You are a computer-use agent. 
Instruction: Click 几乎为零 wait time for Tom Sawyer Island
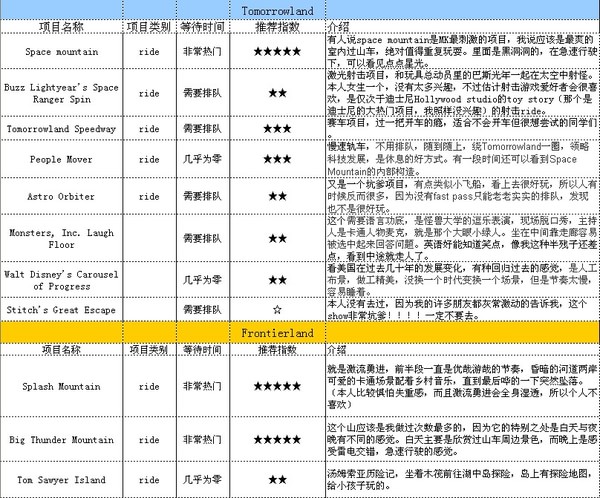[x=202, y=479]
